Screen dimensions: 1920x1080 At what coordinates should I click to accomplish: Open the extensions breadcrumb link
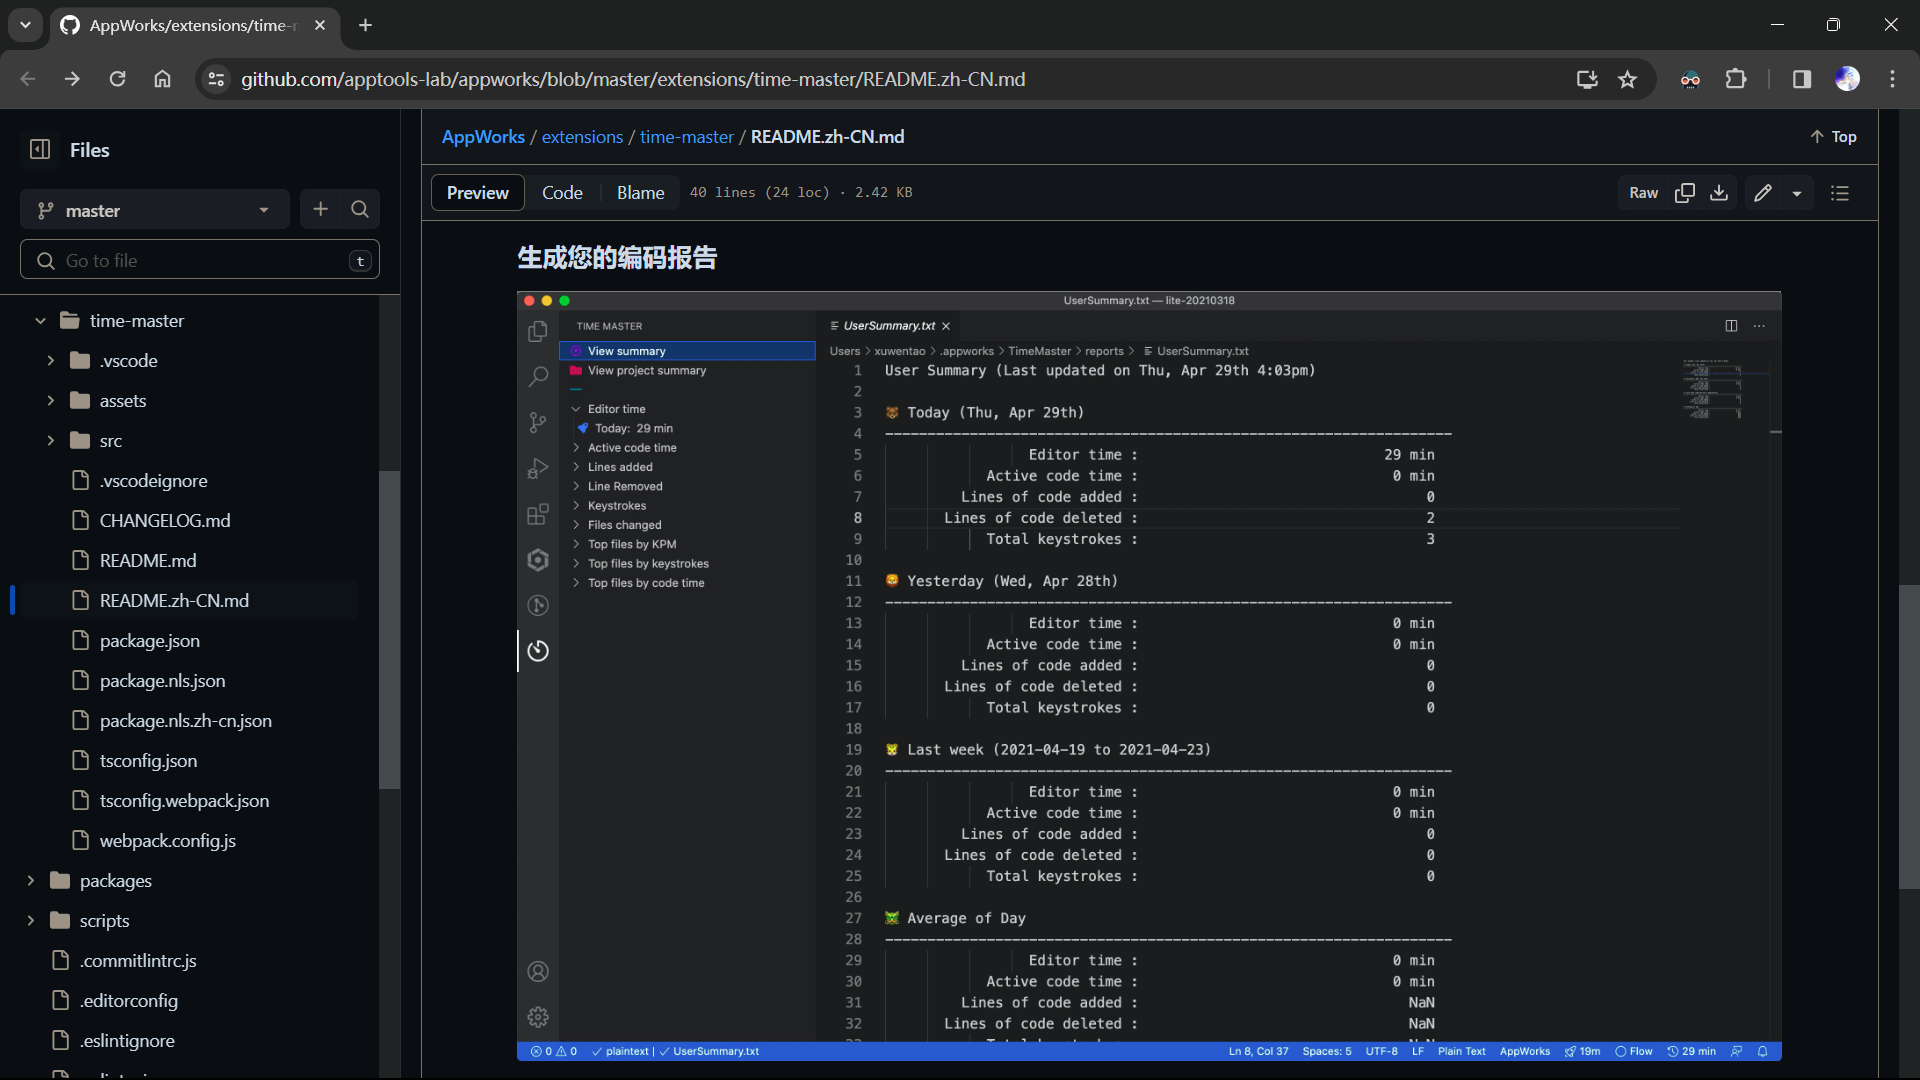pyautogui.click(x=582, y=137)
